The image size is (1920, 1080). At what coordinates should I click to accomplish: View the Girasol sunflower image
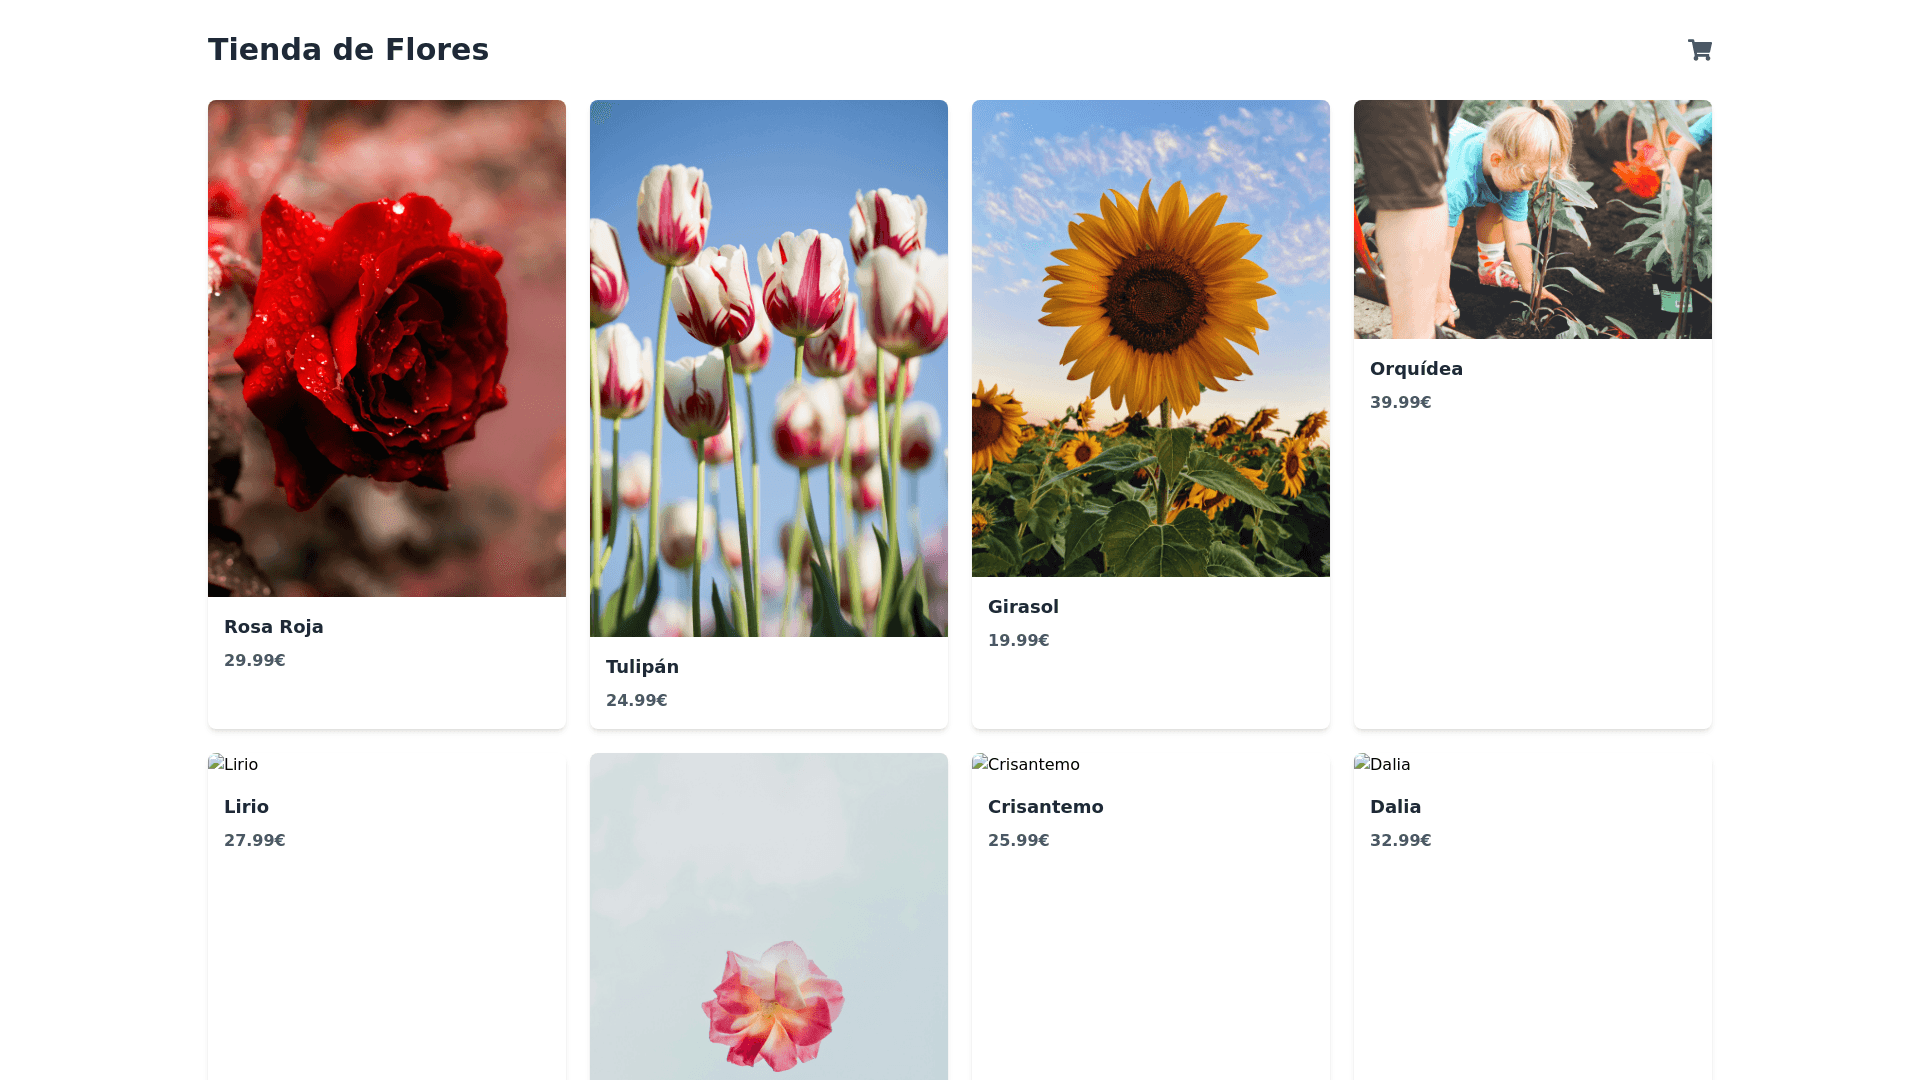point(1151,338)
